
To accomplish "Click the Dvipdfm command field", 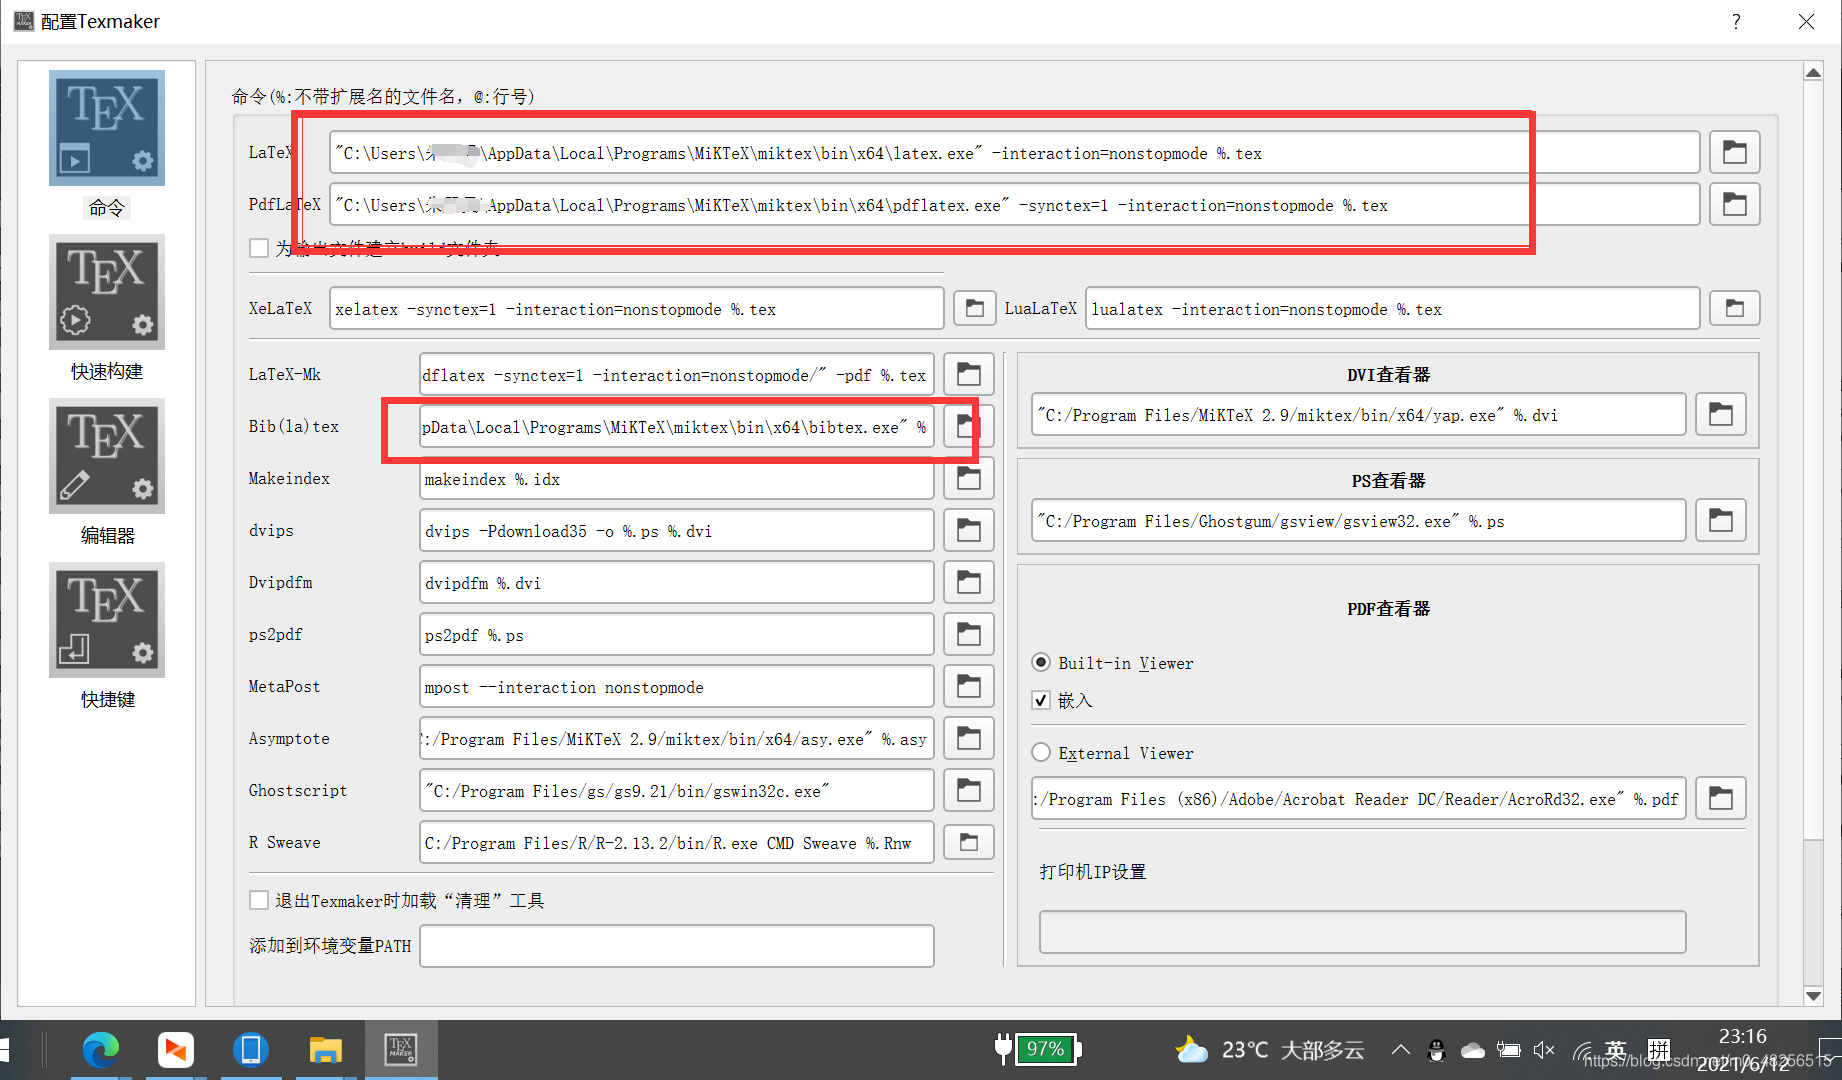I will pyautogui.click(x=676, y=582).
